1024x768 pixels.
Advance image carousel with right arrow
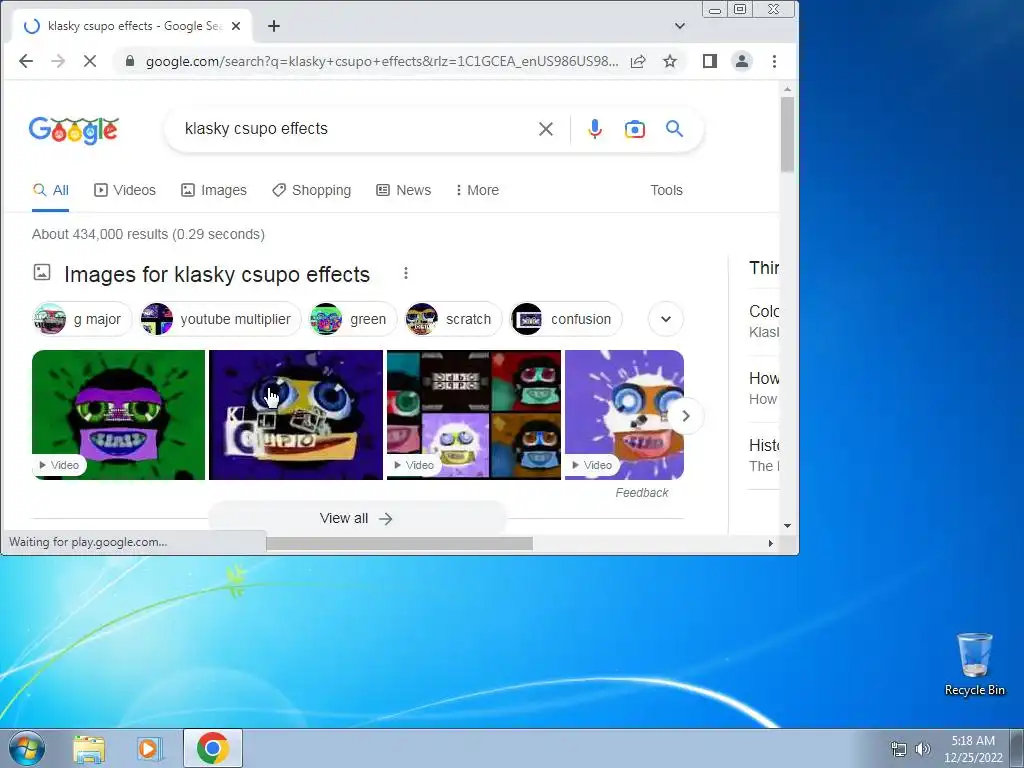686,416
